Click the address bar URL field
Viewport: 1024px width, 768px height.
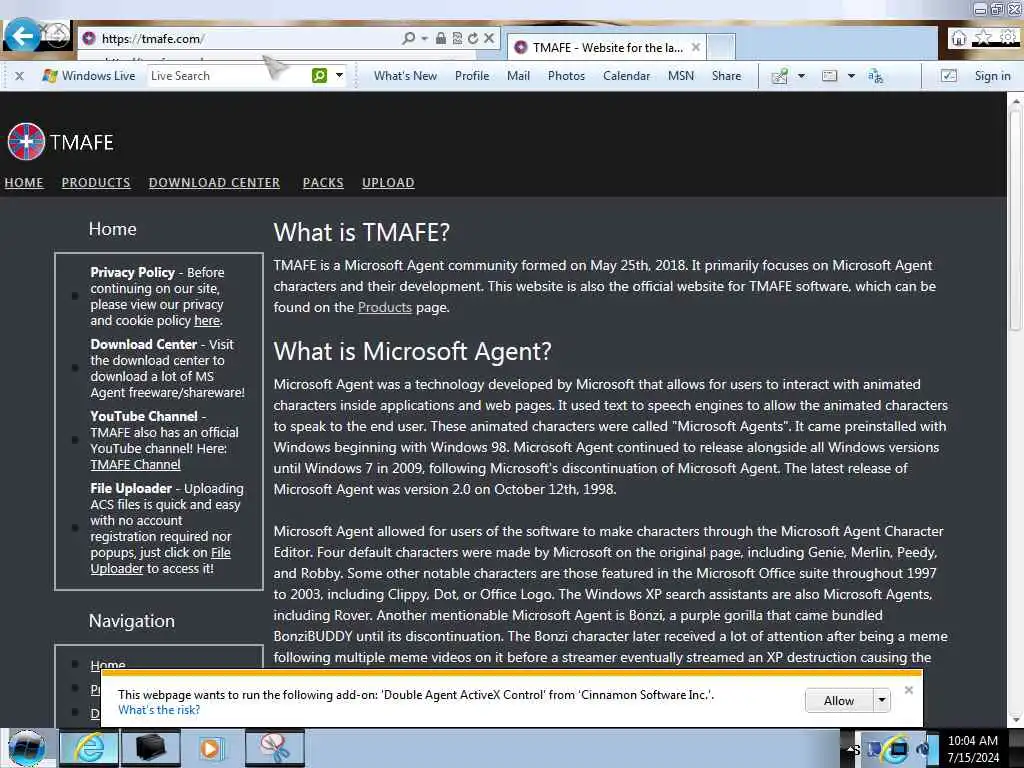pyautogui.click(x=248, y=39)
